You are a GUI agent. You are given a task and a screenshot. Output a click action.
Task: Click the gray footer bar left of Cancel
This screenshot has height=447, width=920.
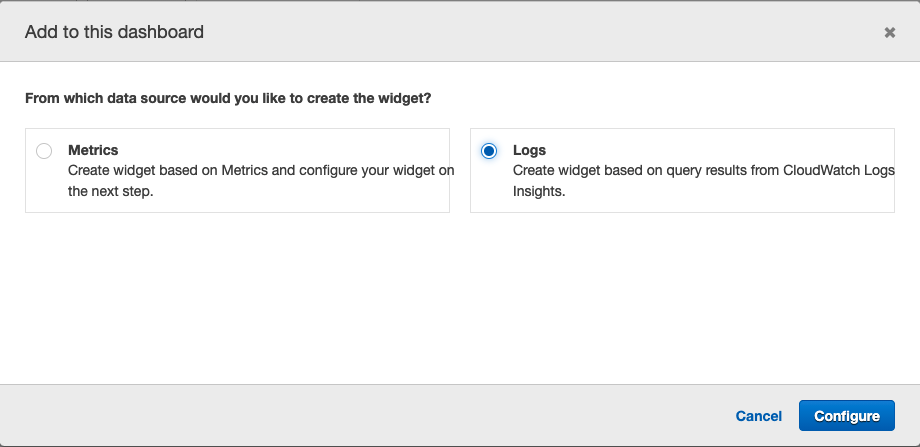coord(350,416)
